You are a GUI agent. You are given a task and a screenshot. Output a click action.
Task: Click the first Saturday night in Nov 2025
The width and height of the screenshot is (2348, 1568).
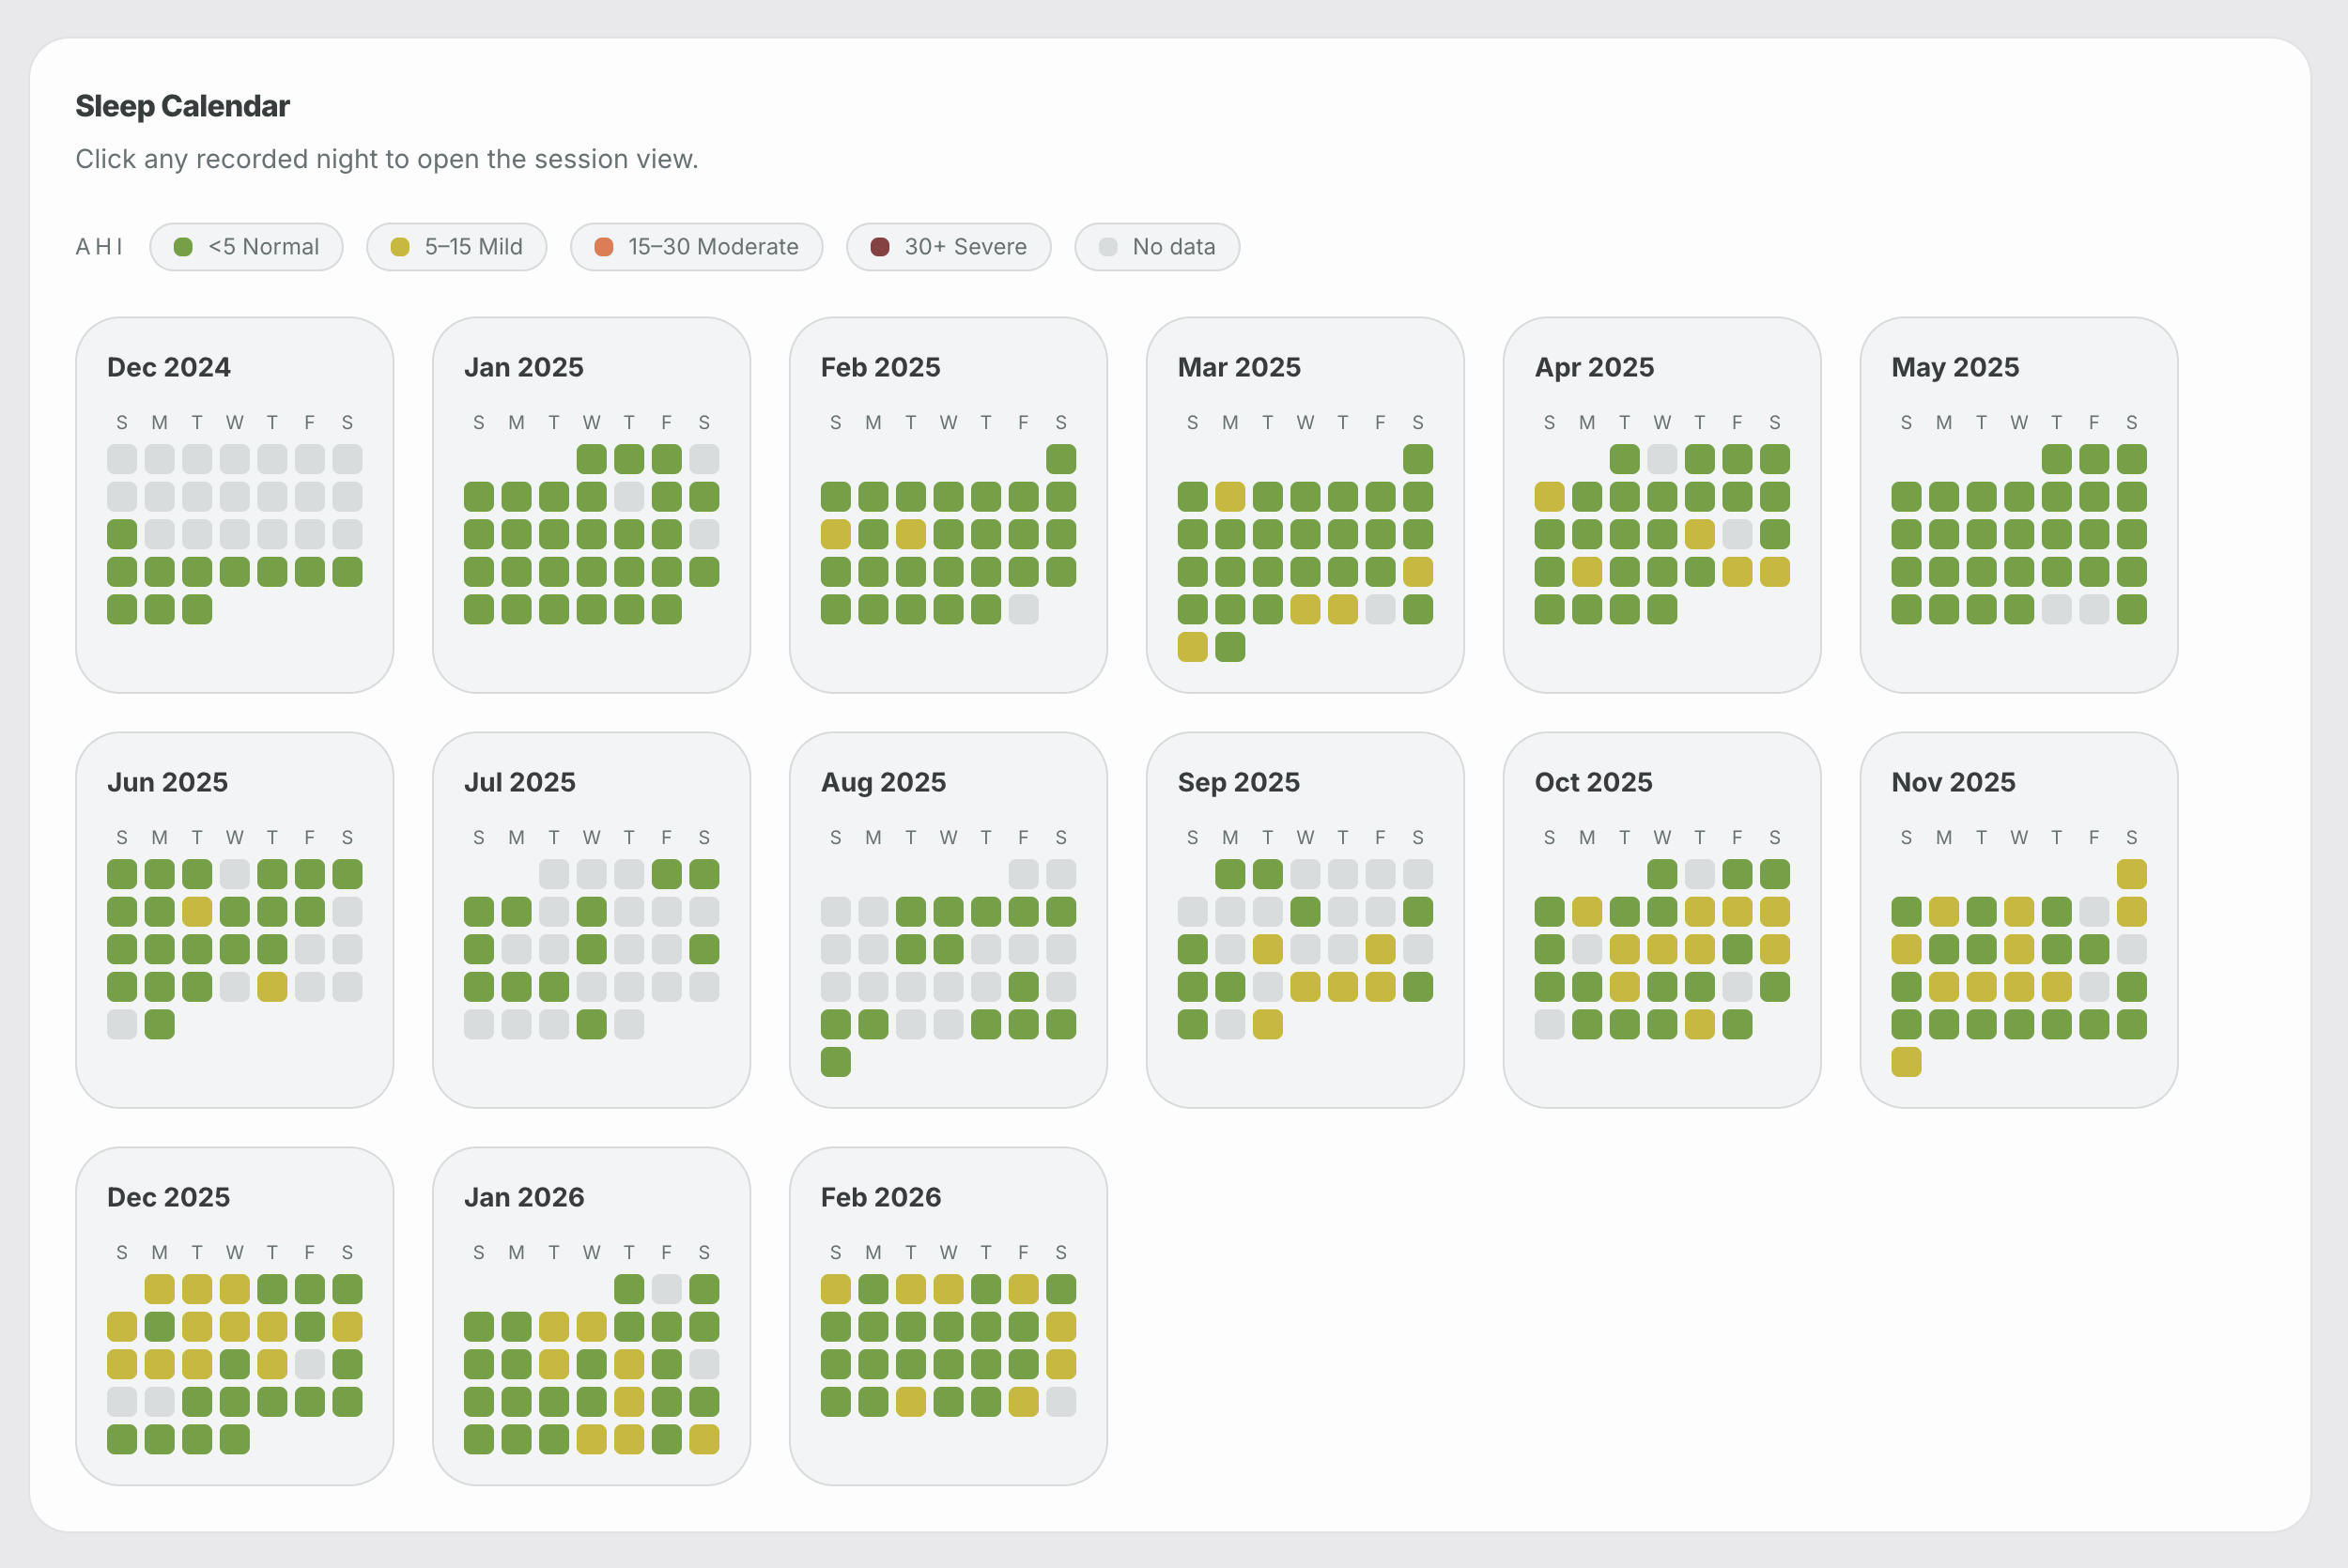[x=2132, y=873]
